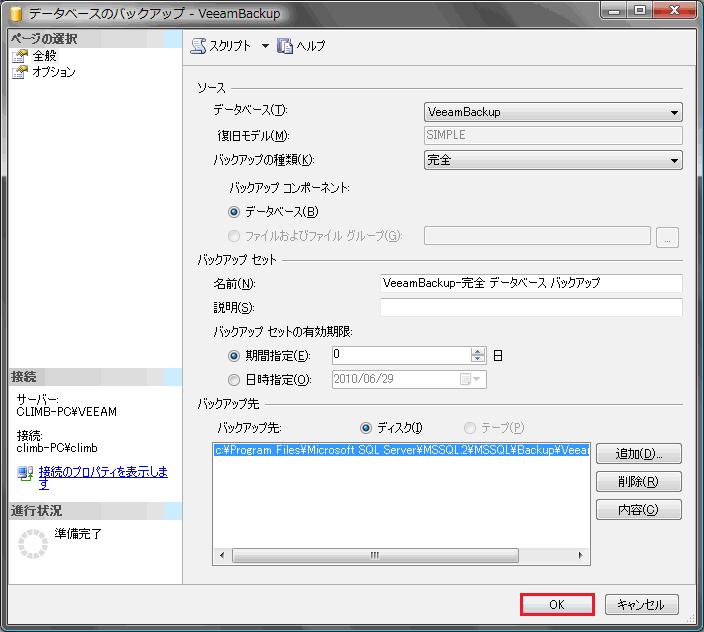
Task: Minimize the backup dialog window
Action: click(615, 10)
